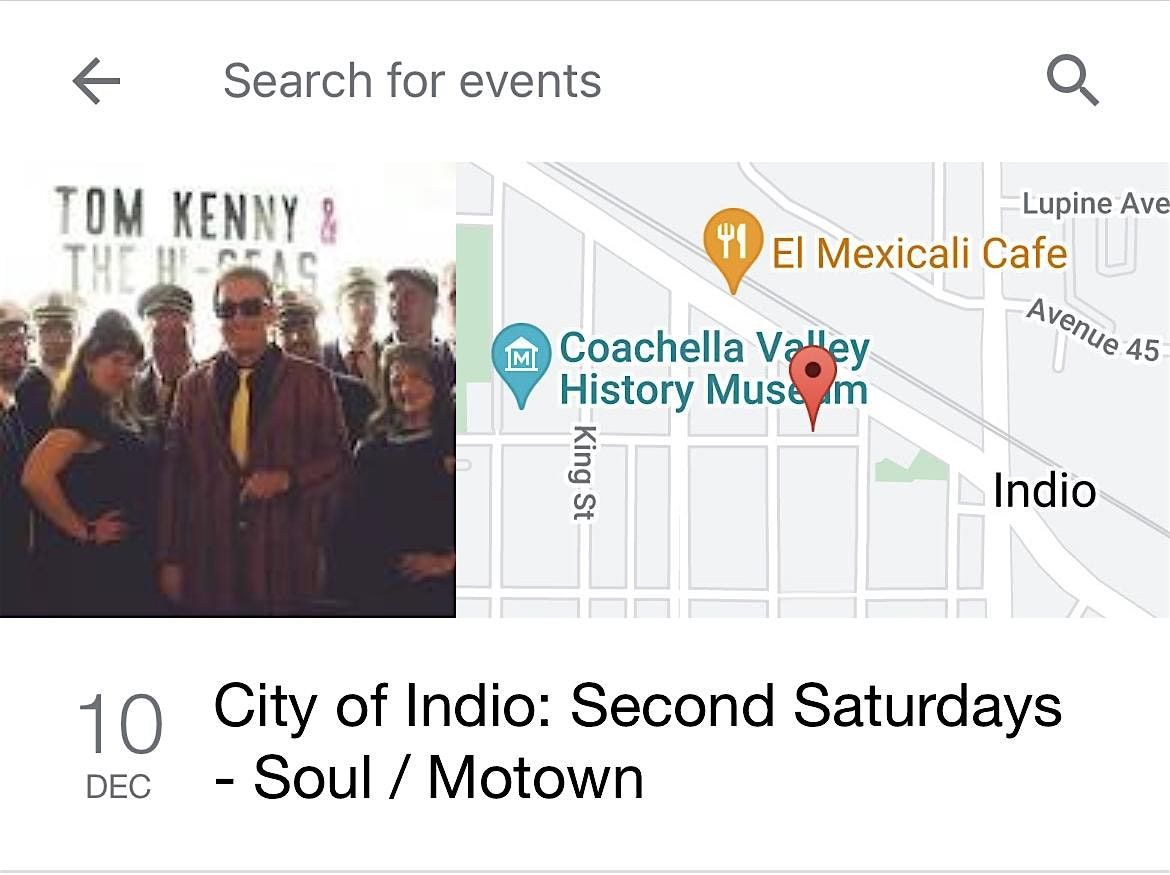Image resolution: width=1170 pixels, height=875 pixels.
Task: Click the King St street label
Action: point(583,471)
